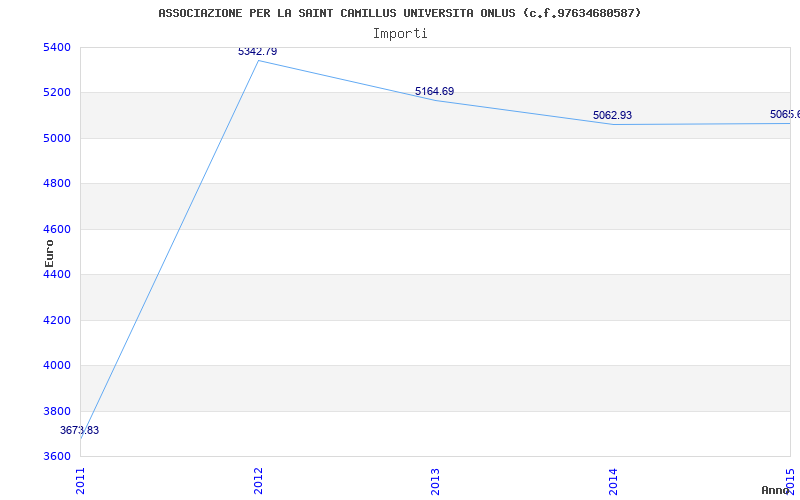Click the chart title ASSOCIAZIONE PER LA SAINT CAMILLUS
The width and height of the screenshot is (800, 500).
[399, 13]
